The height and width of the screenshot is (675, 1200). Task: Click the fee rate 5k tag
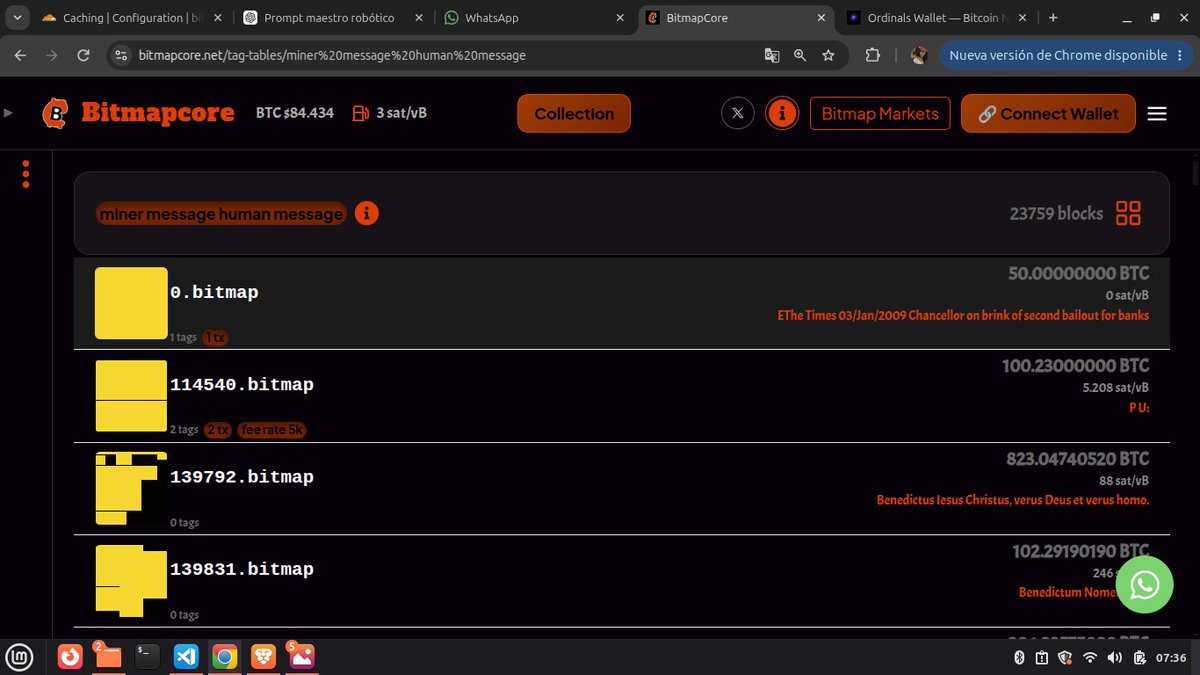pos(271,430)
